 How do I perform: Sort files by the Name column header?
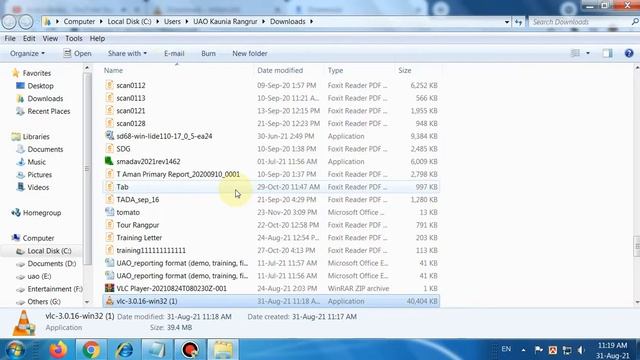point(113,70)
